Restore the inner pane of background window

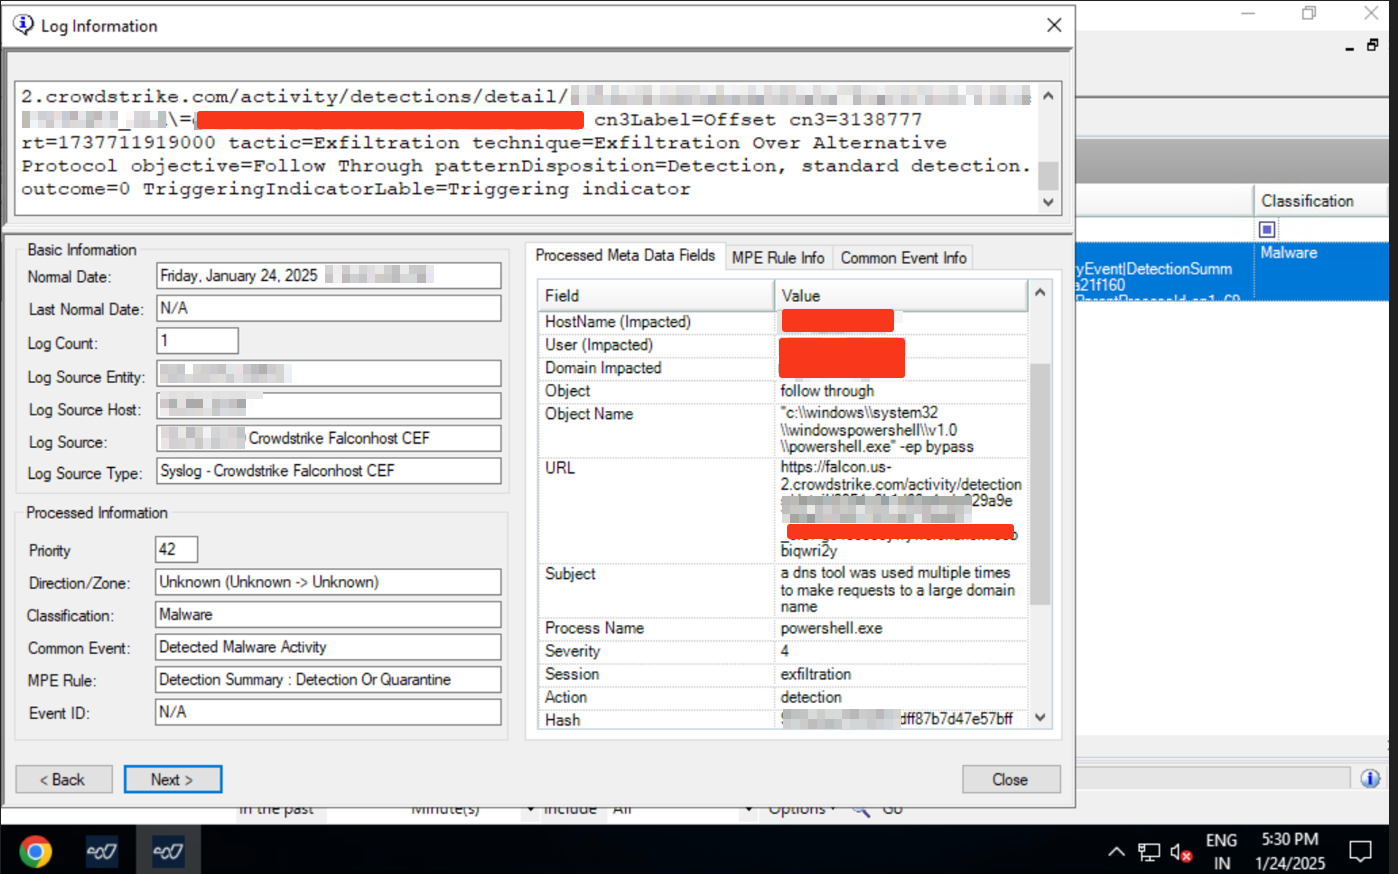[1373, 45]
